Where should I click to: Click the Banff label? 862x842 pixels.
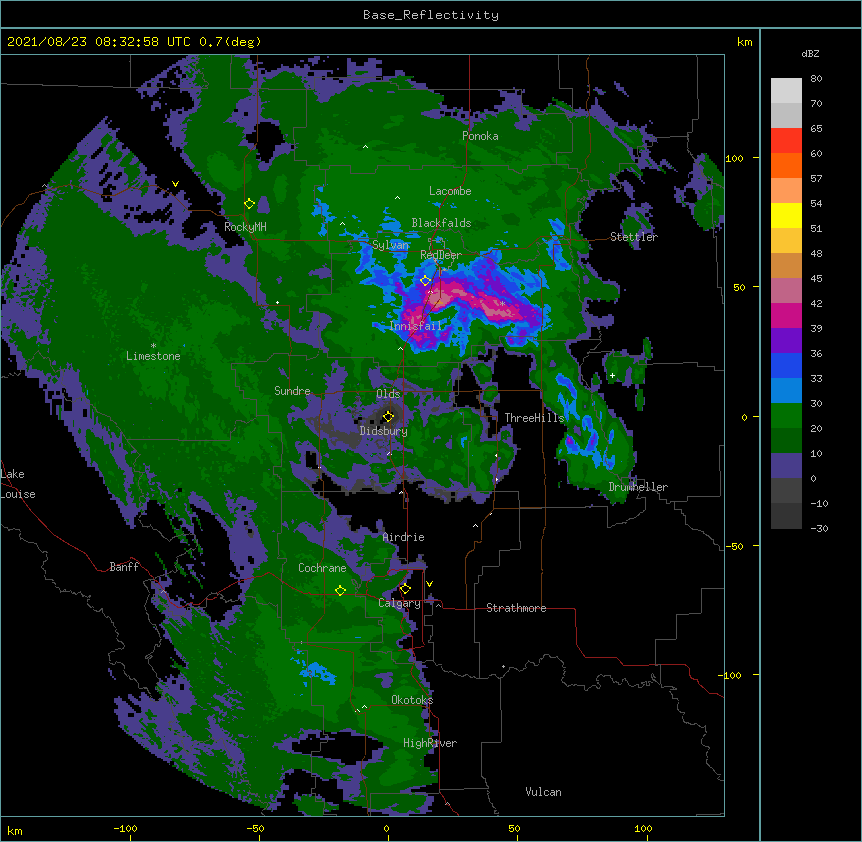124,567
